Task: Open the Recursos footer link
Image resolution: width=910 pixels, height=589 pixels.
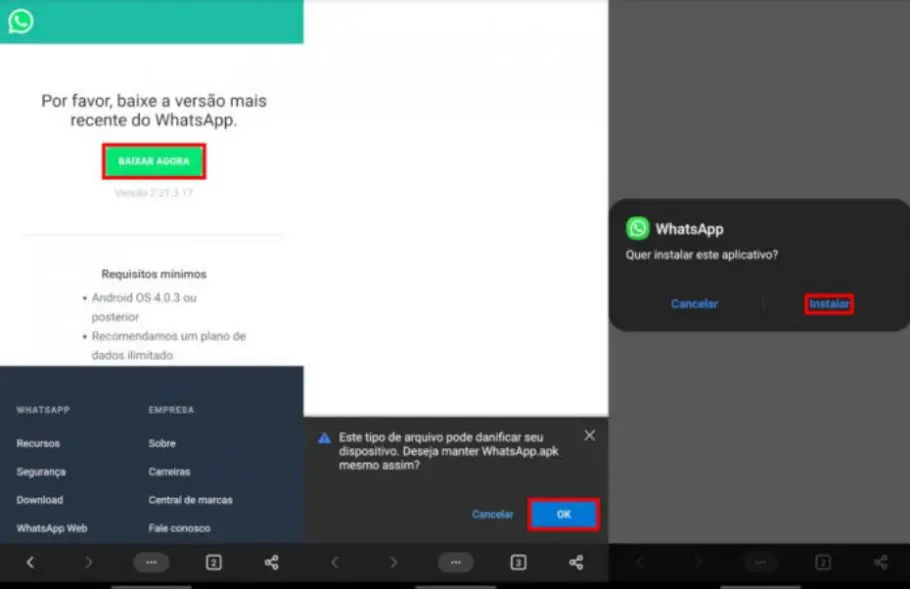Action: click(x=38, y=443)
